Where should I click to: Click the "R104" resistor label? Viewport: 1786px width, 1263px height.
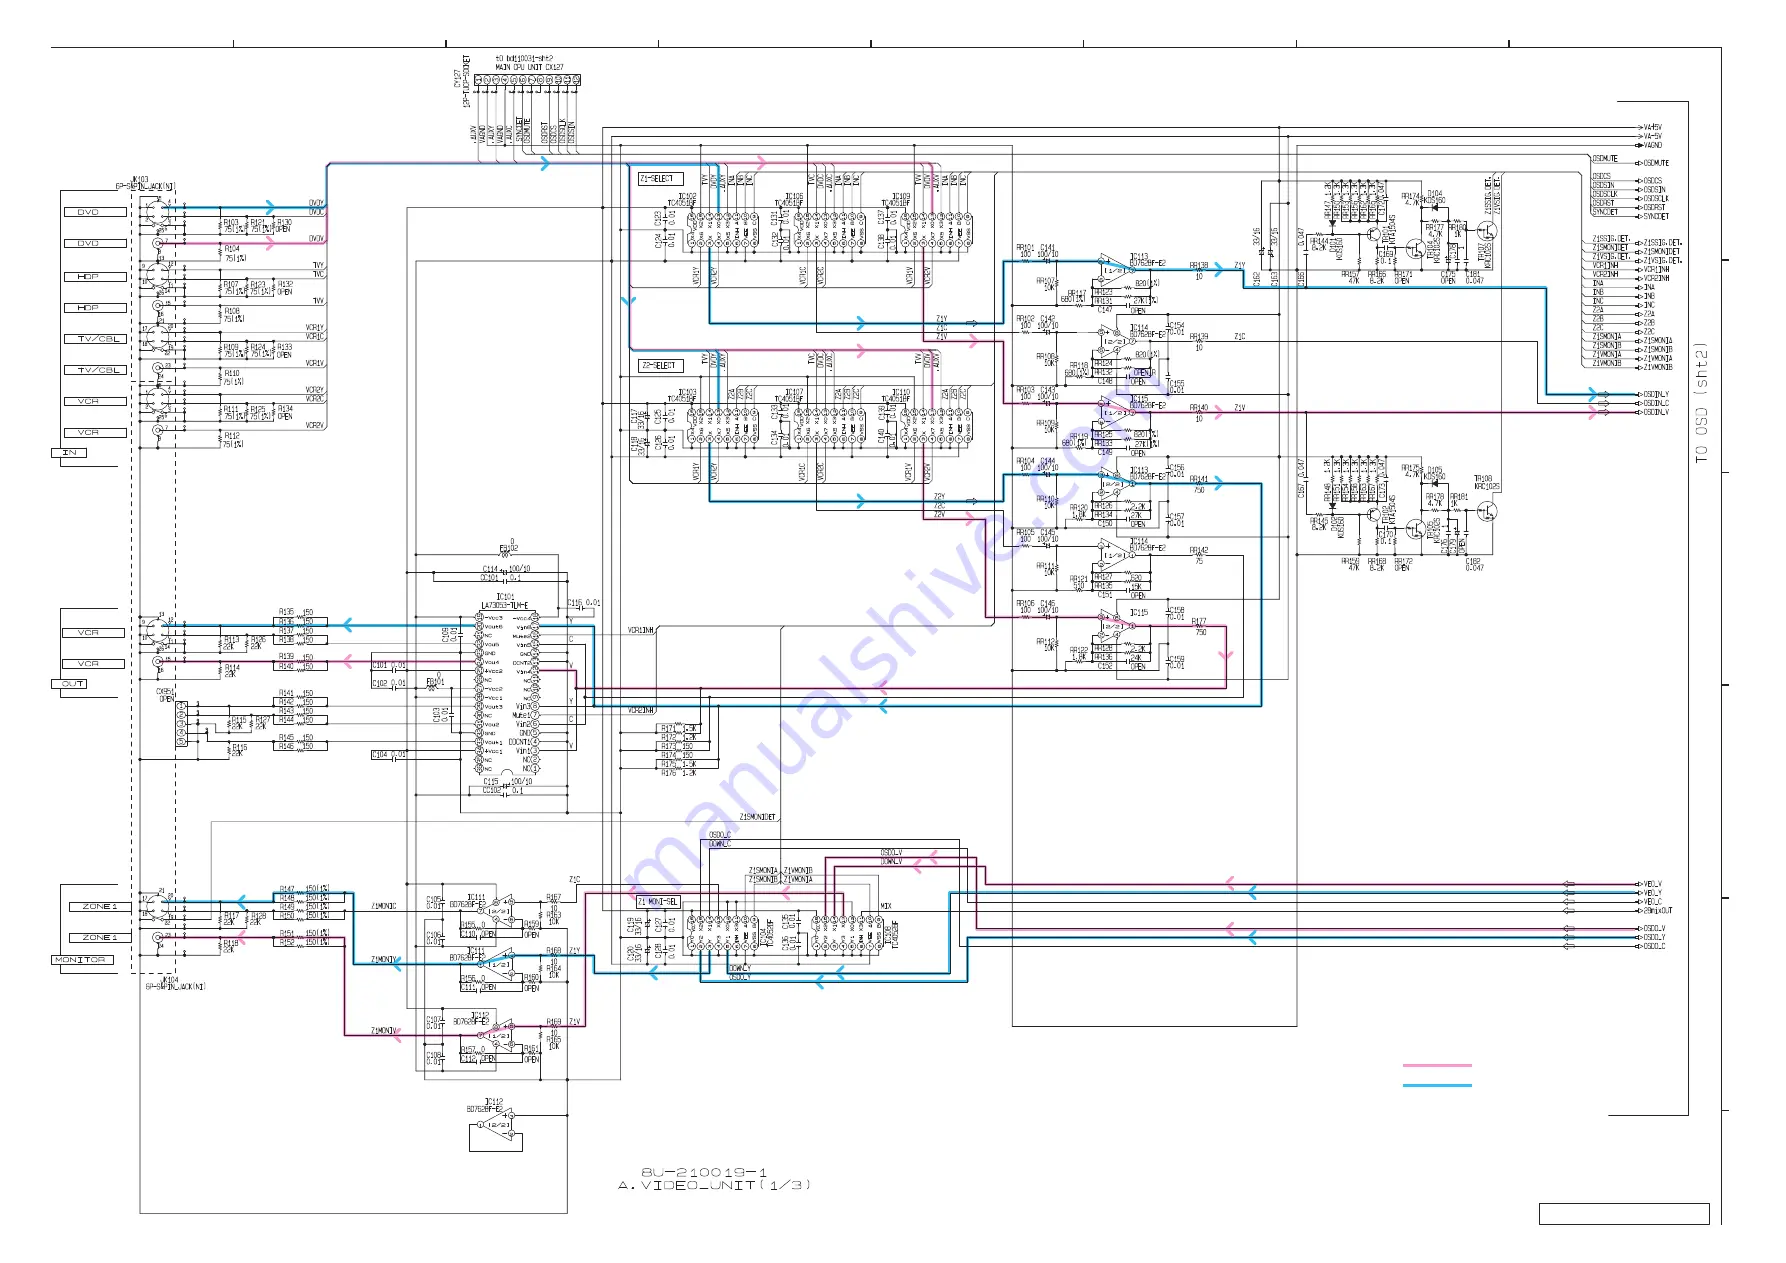coord(231,249)
